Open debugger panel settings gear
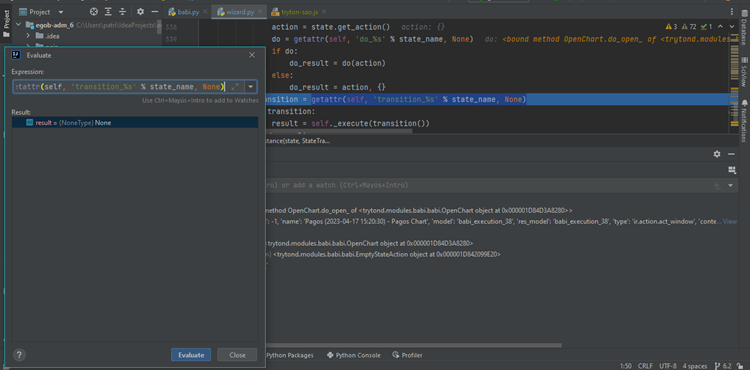 [717, 154]
